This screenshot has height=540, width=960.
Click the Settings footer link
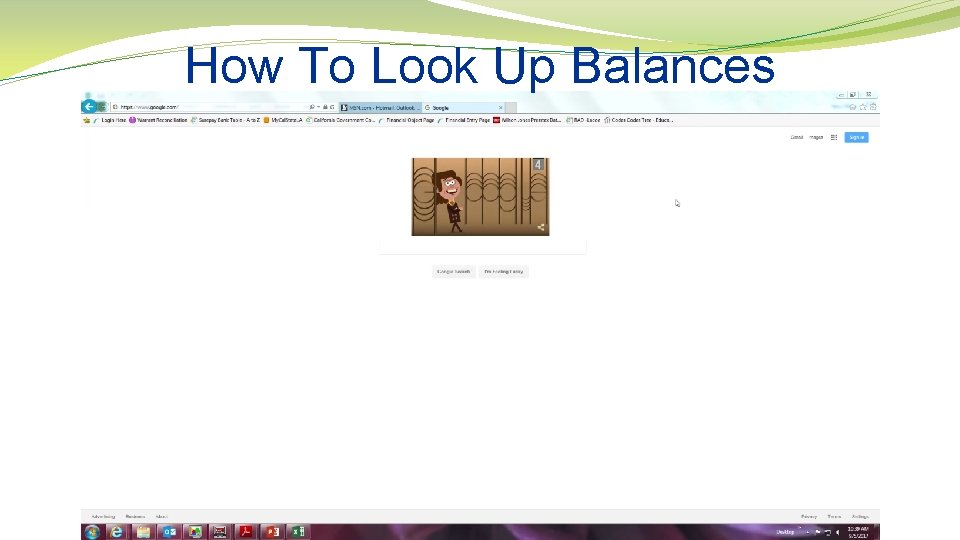(x=860, y=517)
